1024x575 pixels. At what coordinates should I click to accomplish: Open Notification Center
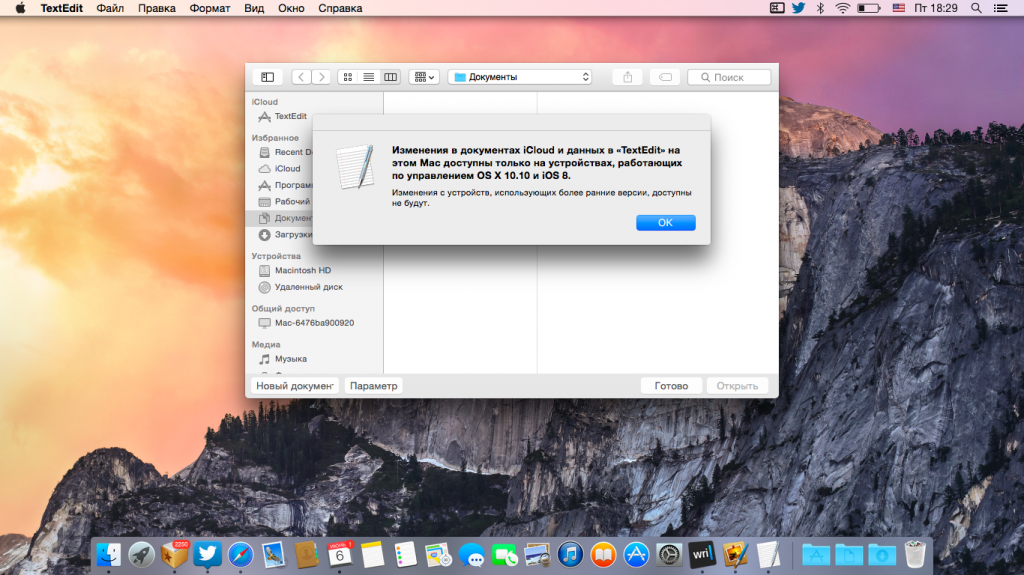1000,8
